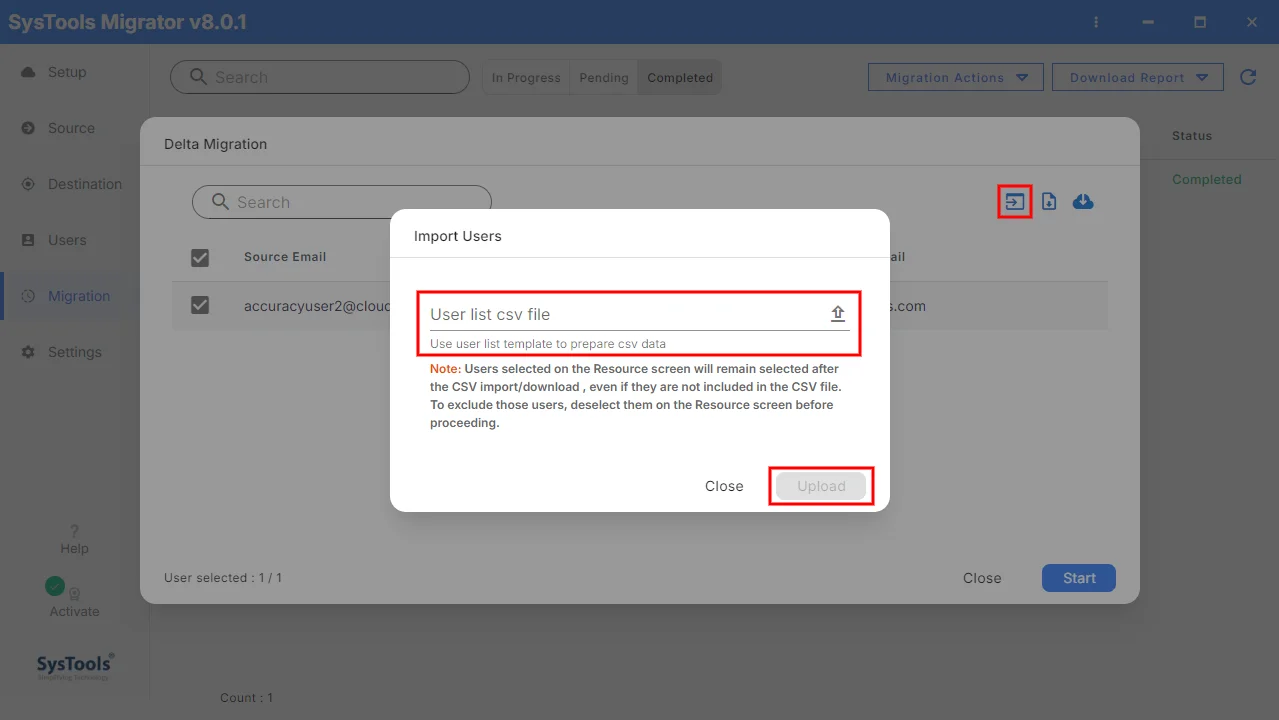This screenshot has width=1279, height=720.
Task: Click the accuracyuser2 source email cell
Action: click(x=316, y=306)
